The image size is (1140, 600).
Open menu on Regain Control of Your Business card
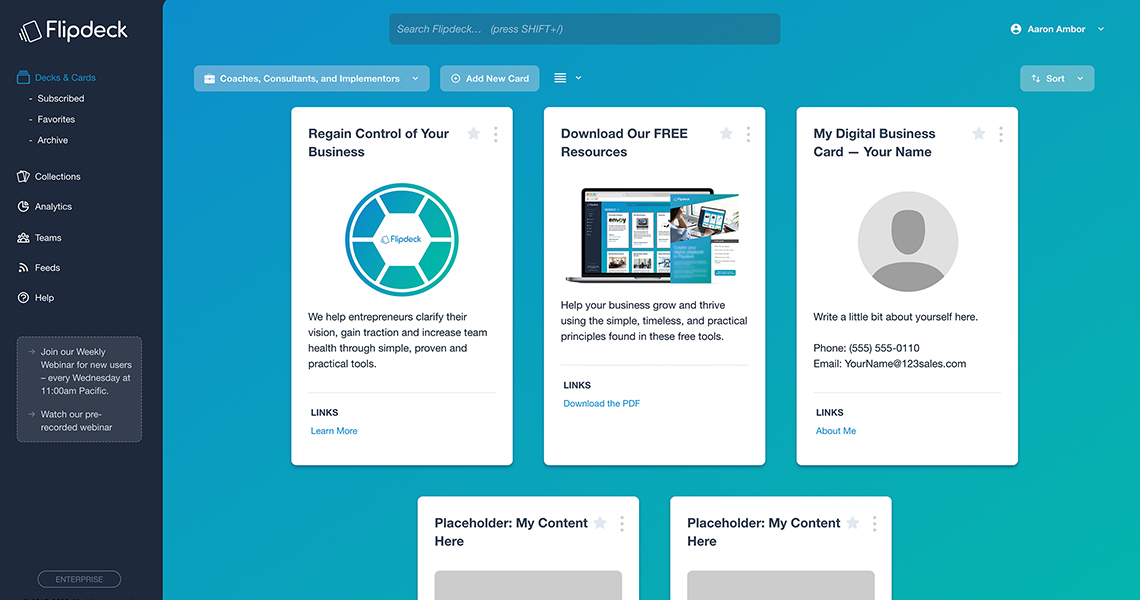(x=496, y=134)
